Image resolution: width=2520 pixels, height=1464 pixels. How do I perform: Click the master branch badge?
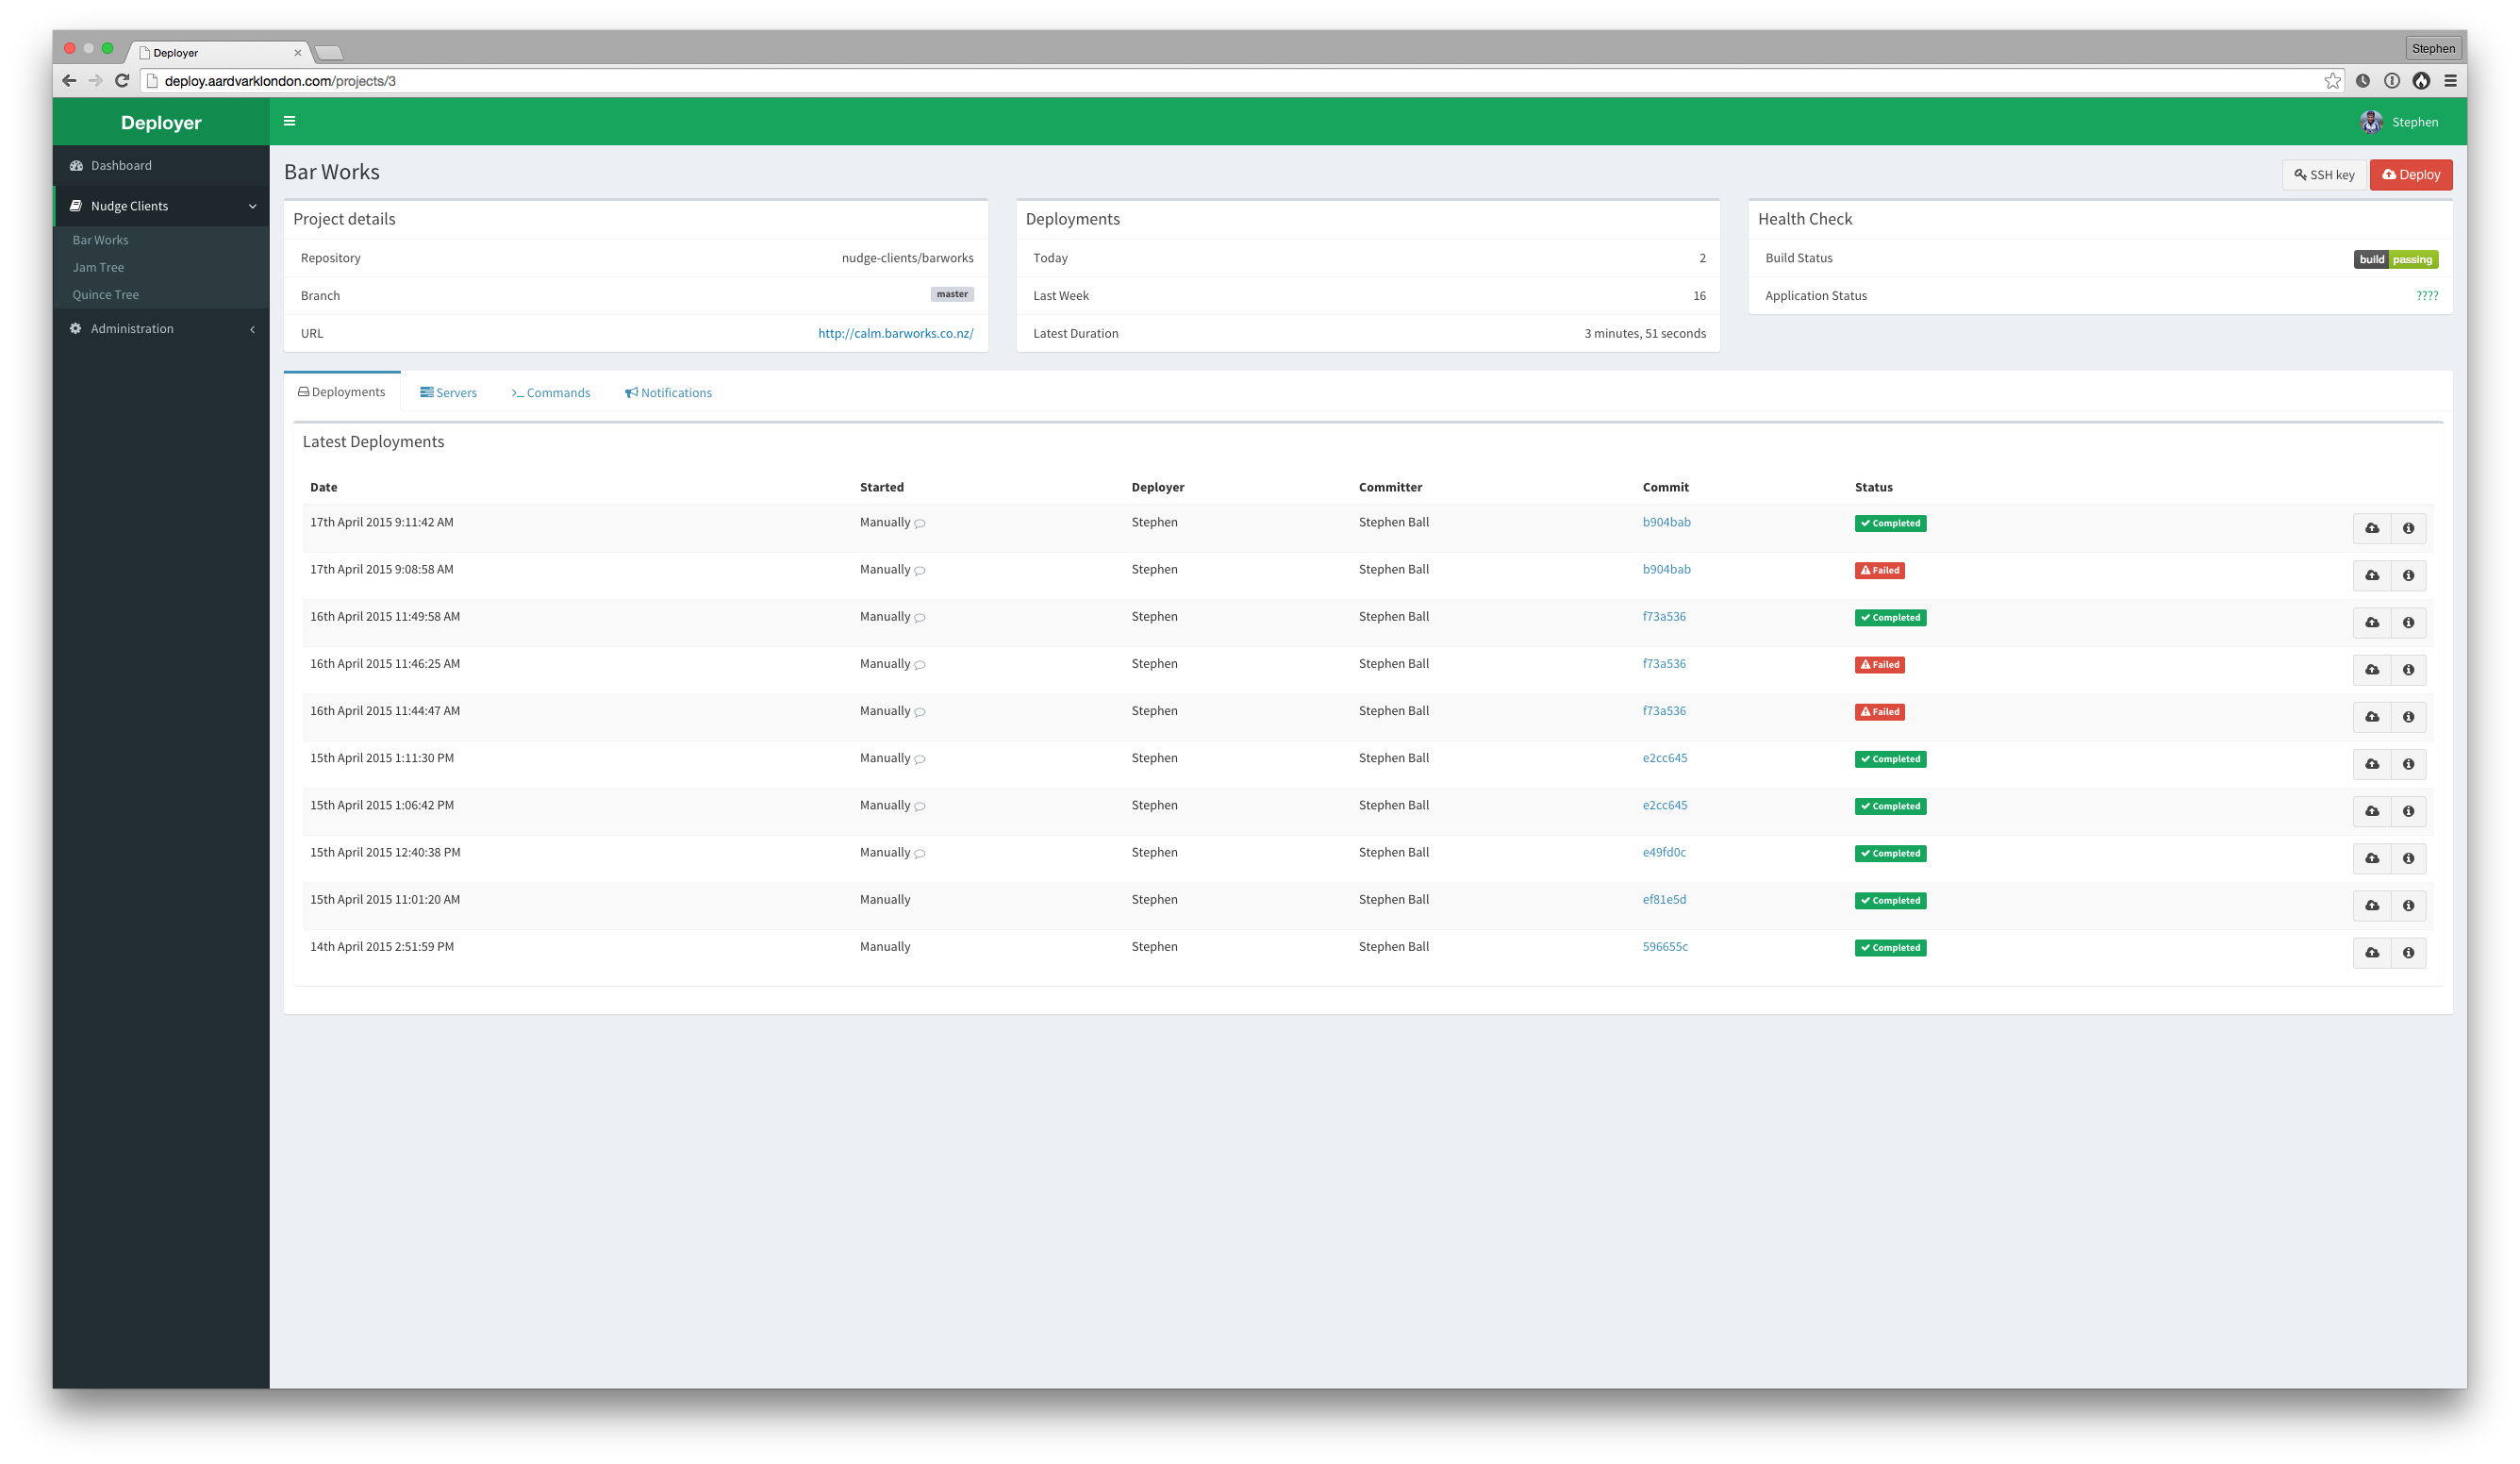(953, 294)
